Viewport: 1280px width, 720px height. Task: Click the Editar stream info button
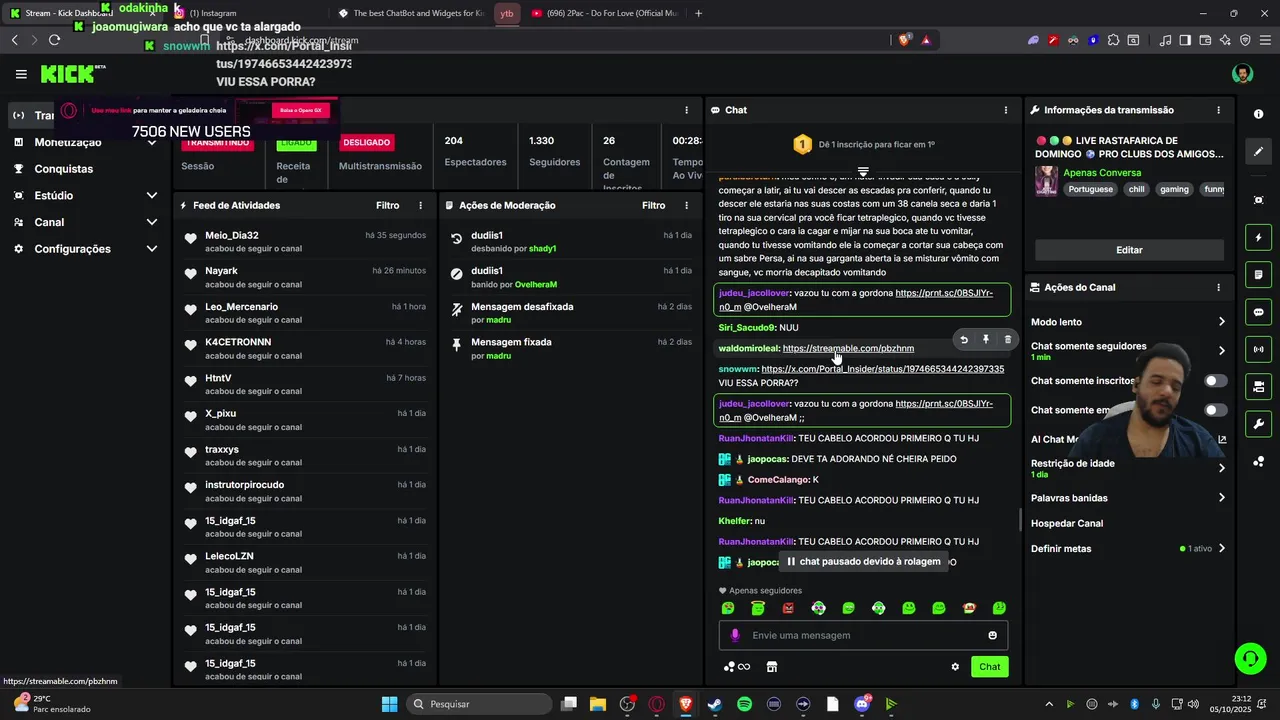1129,250
